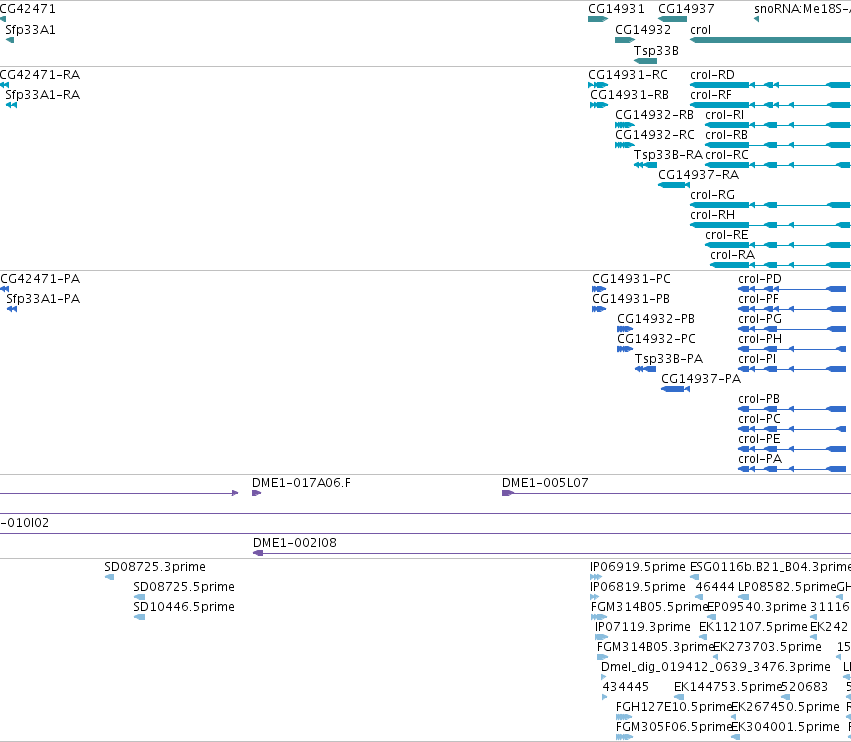Select the EK304001.5prime EST label
This screenshot has width=851, height=742.
pyautogui.click(x=785, y=727)
